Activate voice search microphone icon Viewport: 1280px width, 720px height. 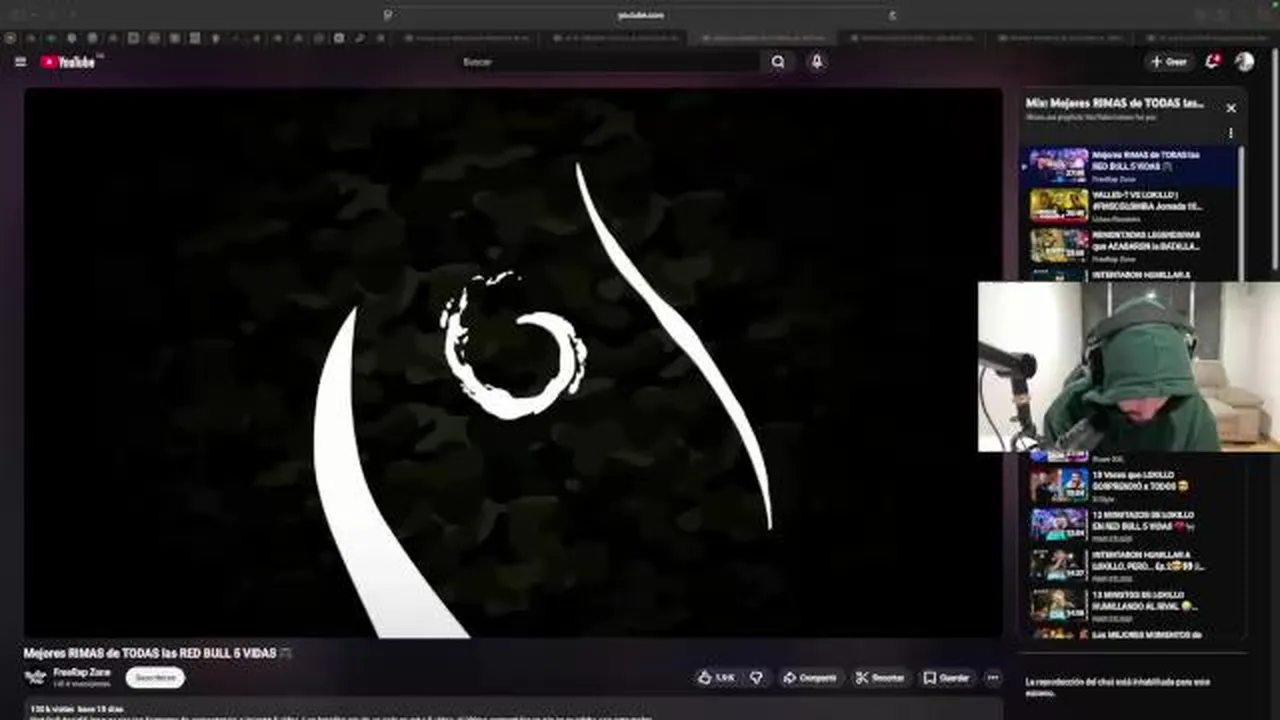tap(817, 62)
